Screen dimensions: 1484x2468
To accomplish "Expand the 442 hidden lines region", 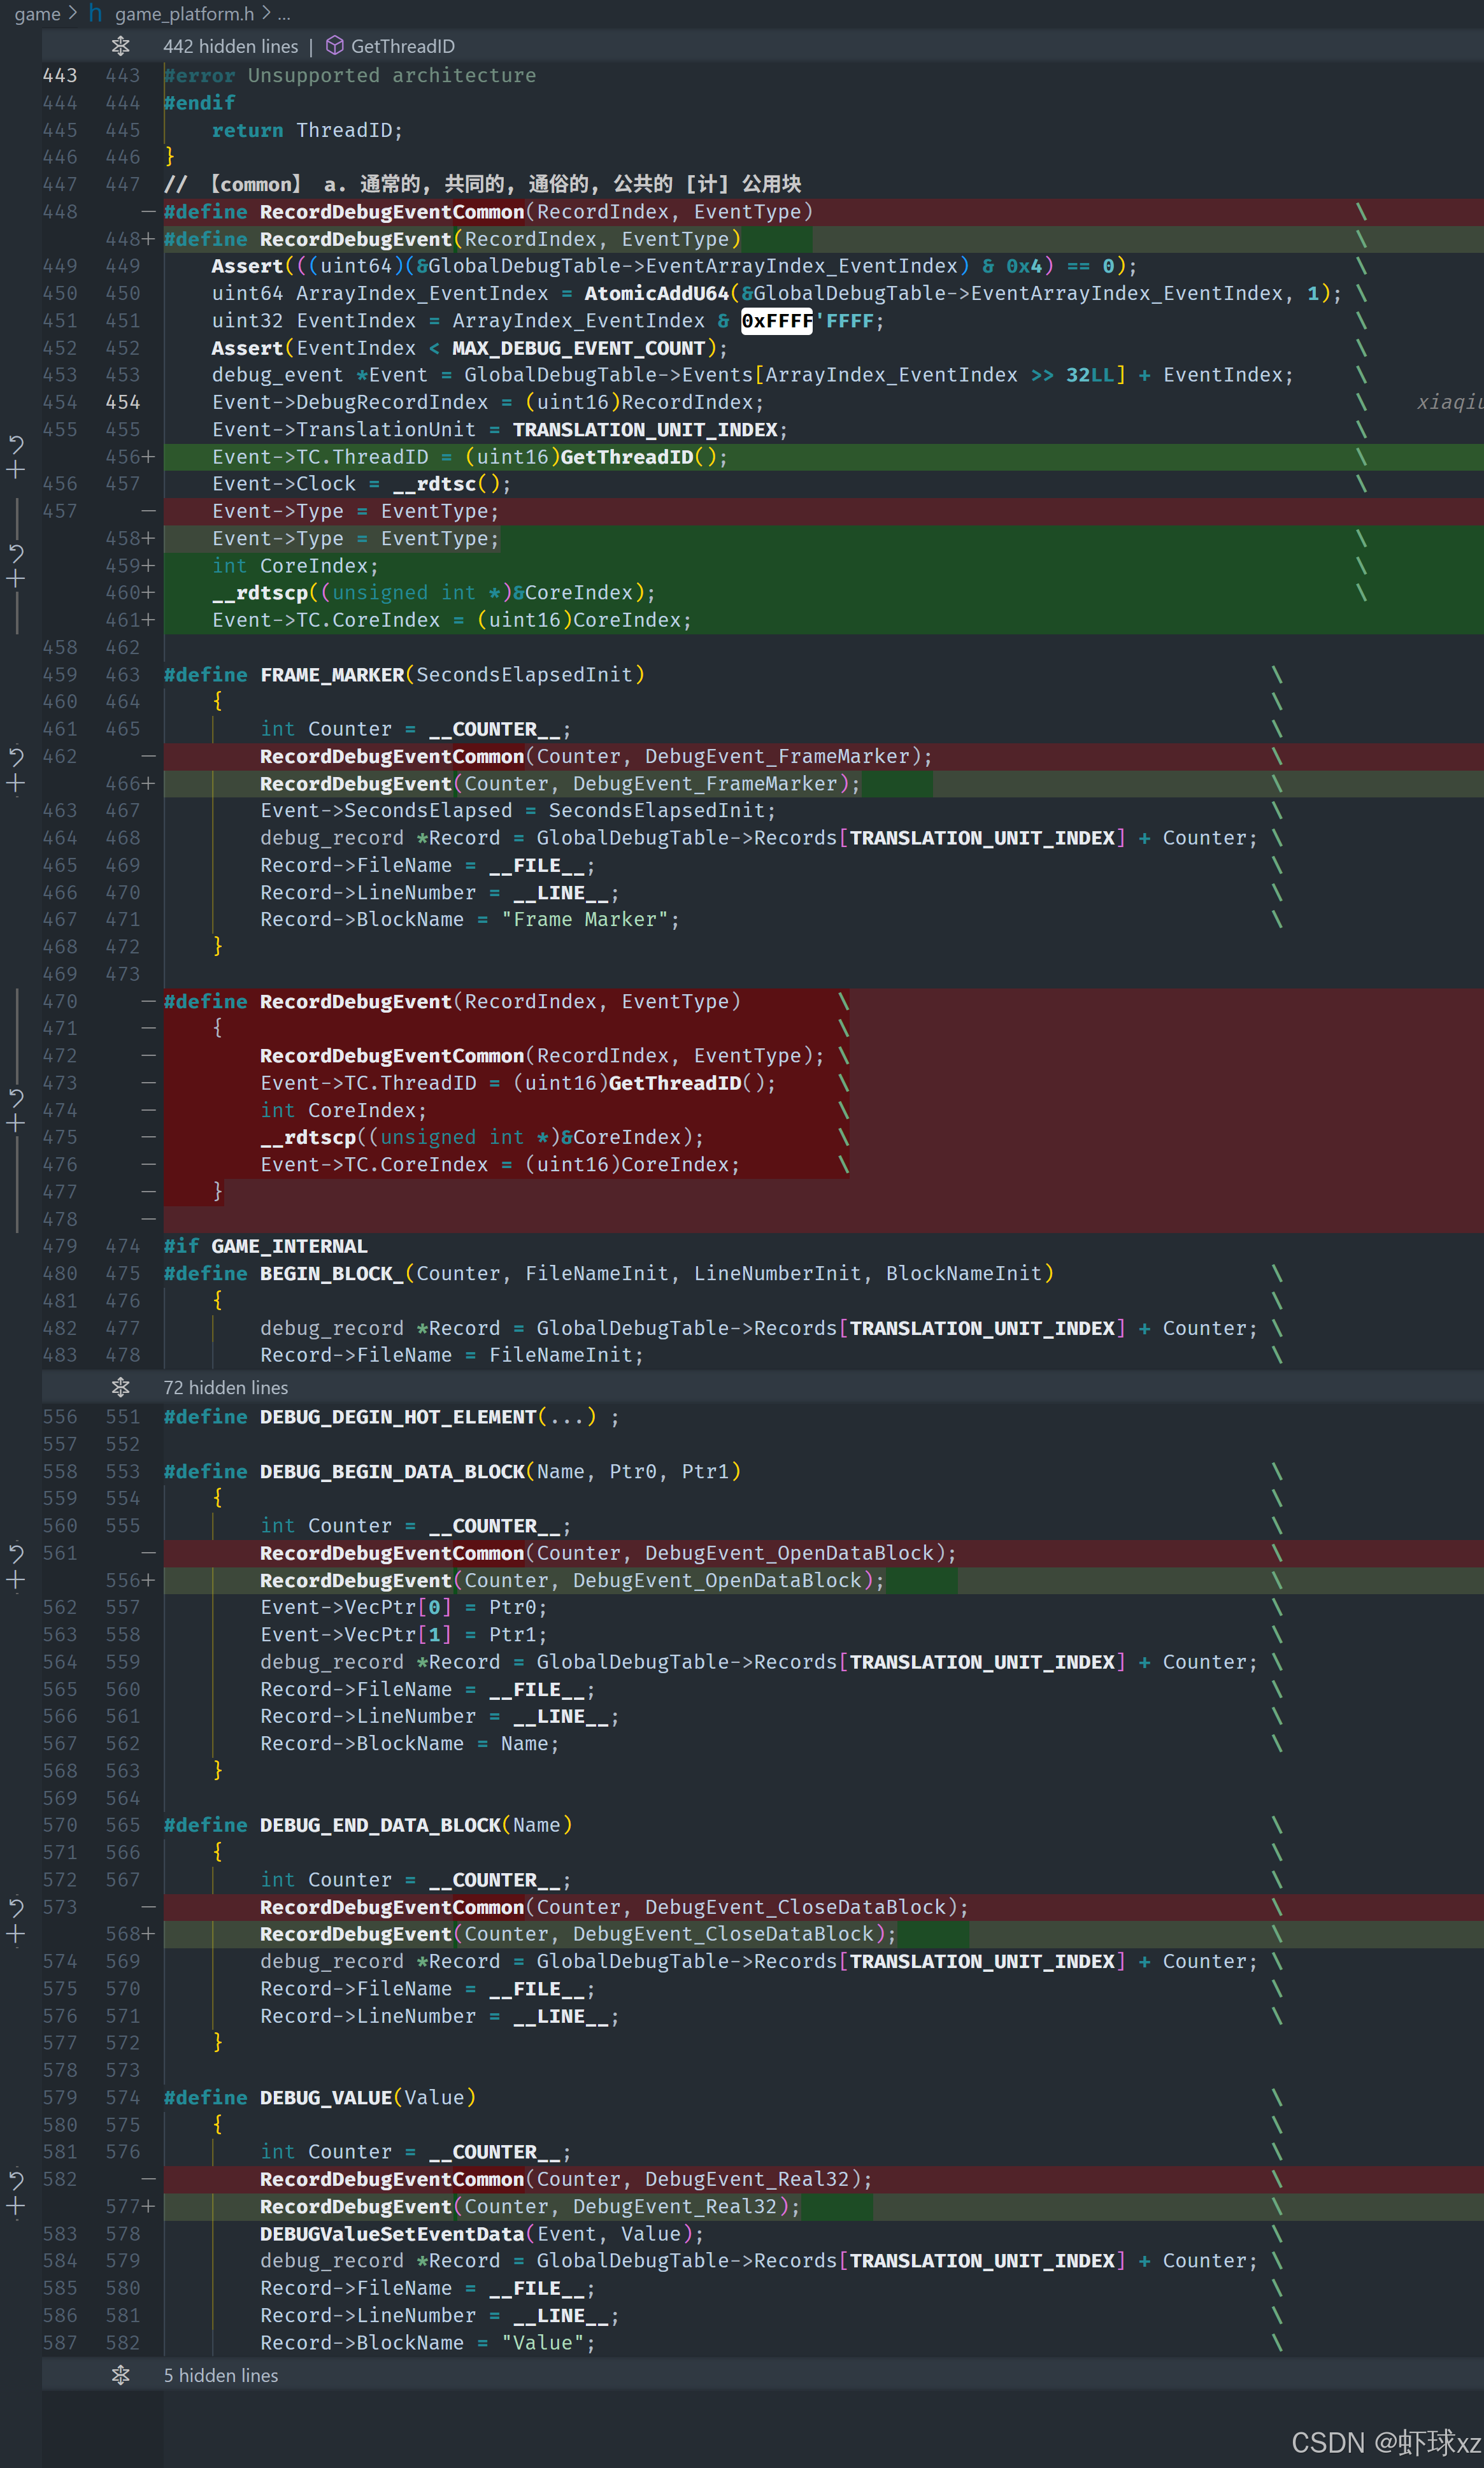I will [x=230, y=46].
